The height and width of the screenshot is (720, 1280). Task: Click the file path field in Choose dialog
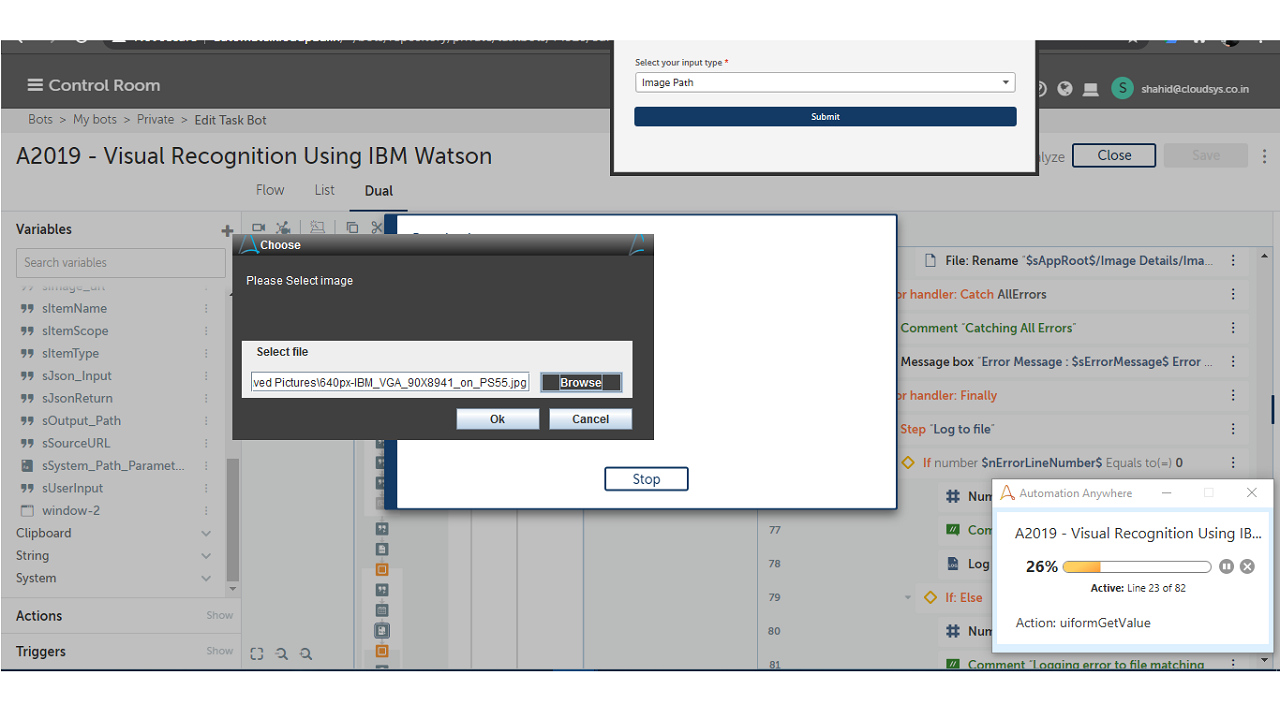click(390, 383)
